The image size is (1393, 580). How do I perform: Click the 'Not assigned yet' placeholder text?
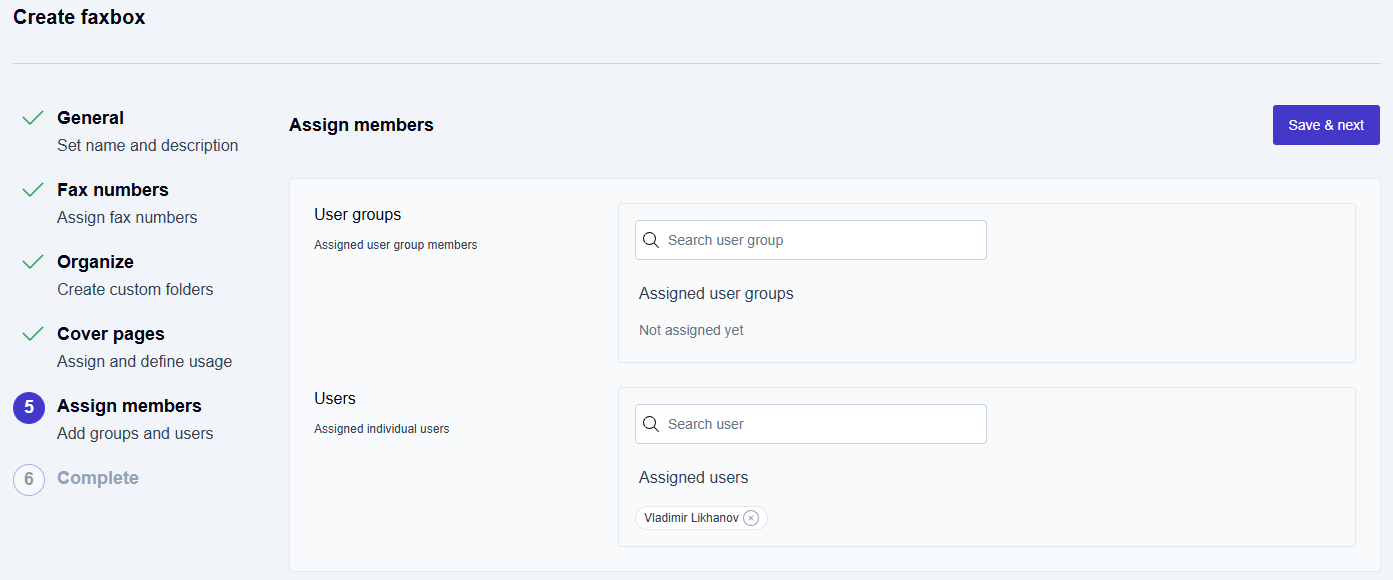[x=691, y=330]
